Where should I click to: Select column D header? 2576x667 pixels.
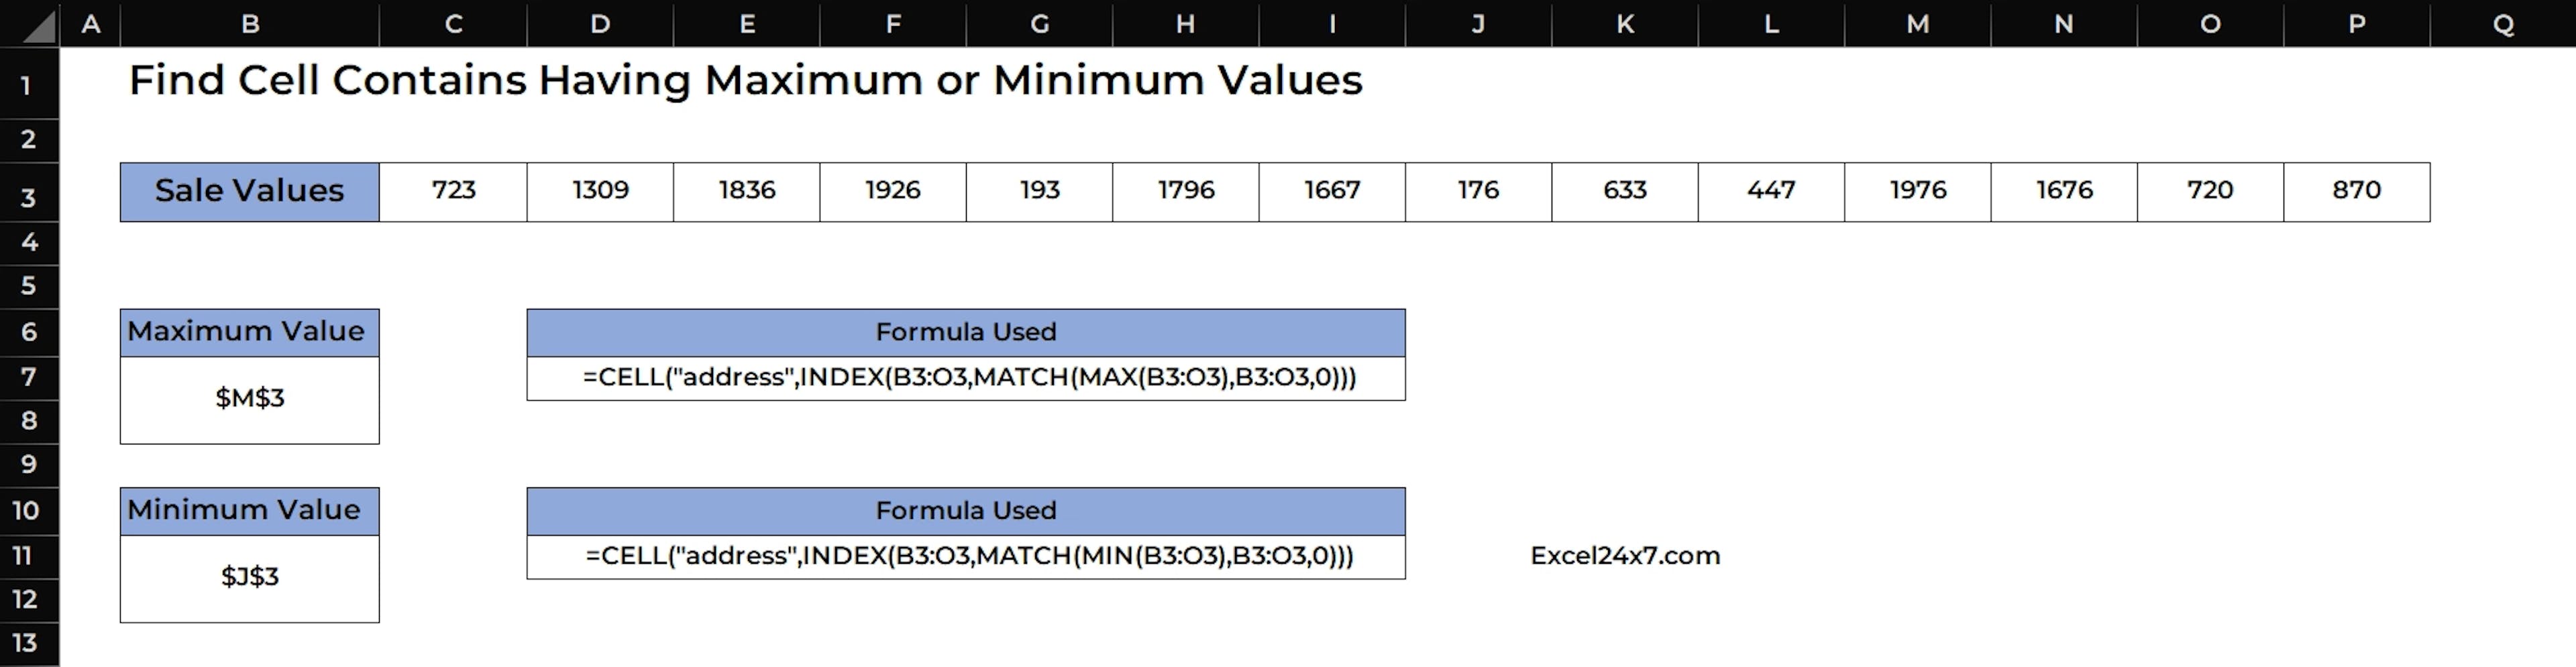tap(600, 24)
